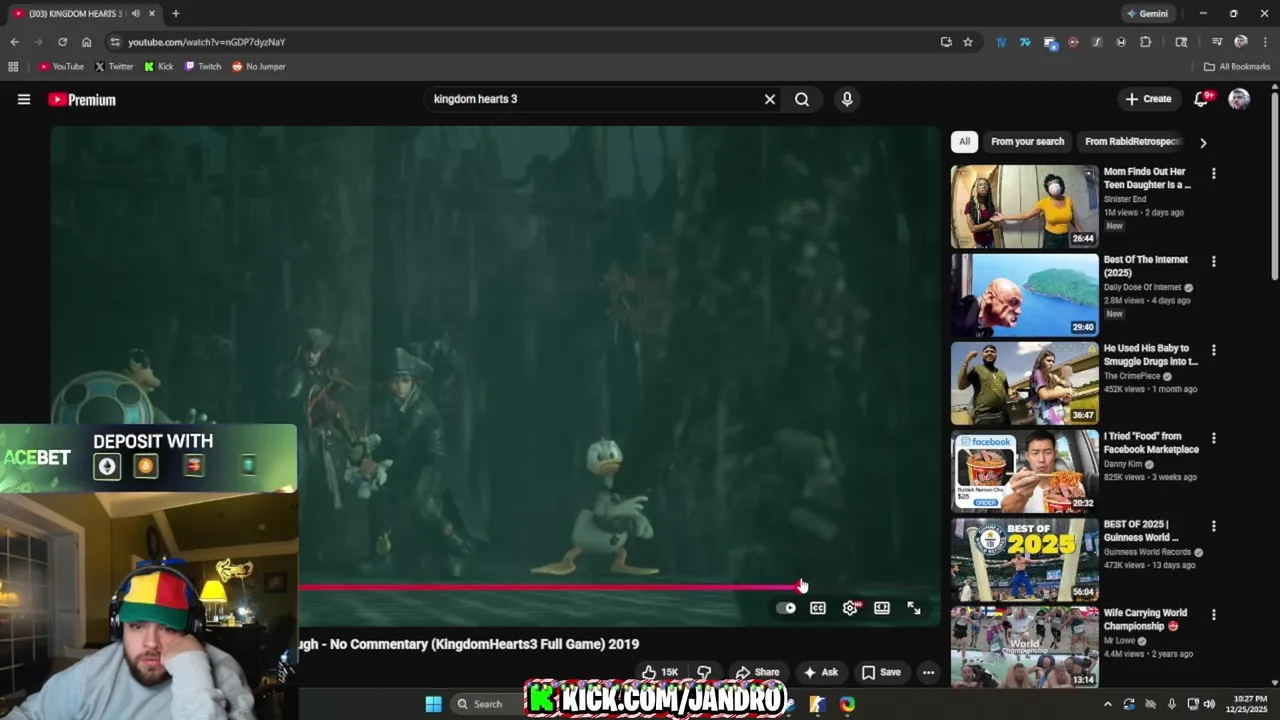The height and width of the screenshot is (720, 1280).
Task: Select the From your search chip
Action: [1027, 142]
